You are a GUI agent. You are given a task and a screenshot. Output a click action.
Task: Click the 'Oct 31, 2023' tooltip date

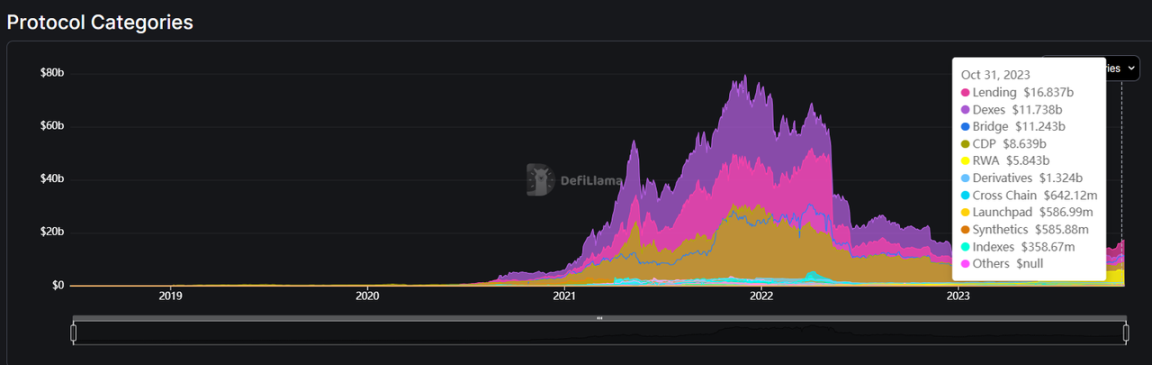click(996, 75)
